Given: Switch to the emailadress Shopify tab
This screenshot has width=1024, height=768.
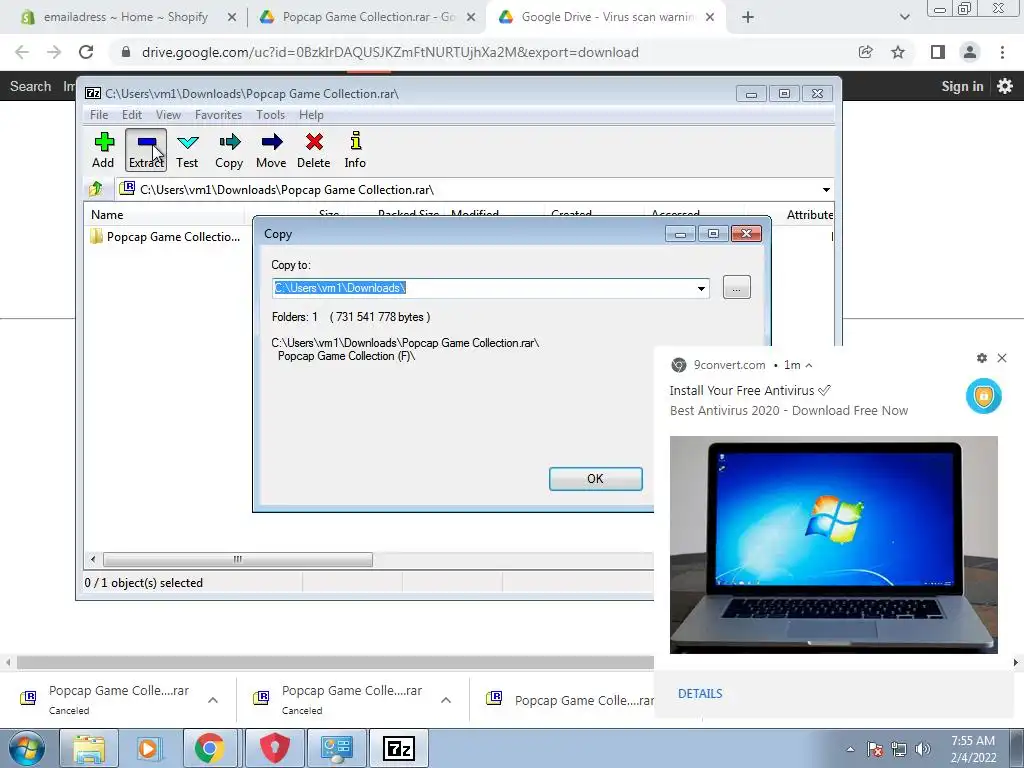Looking at the screenshot, I should (125, 18).
